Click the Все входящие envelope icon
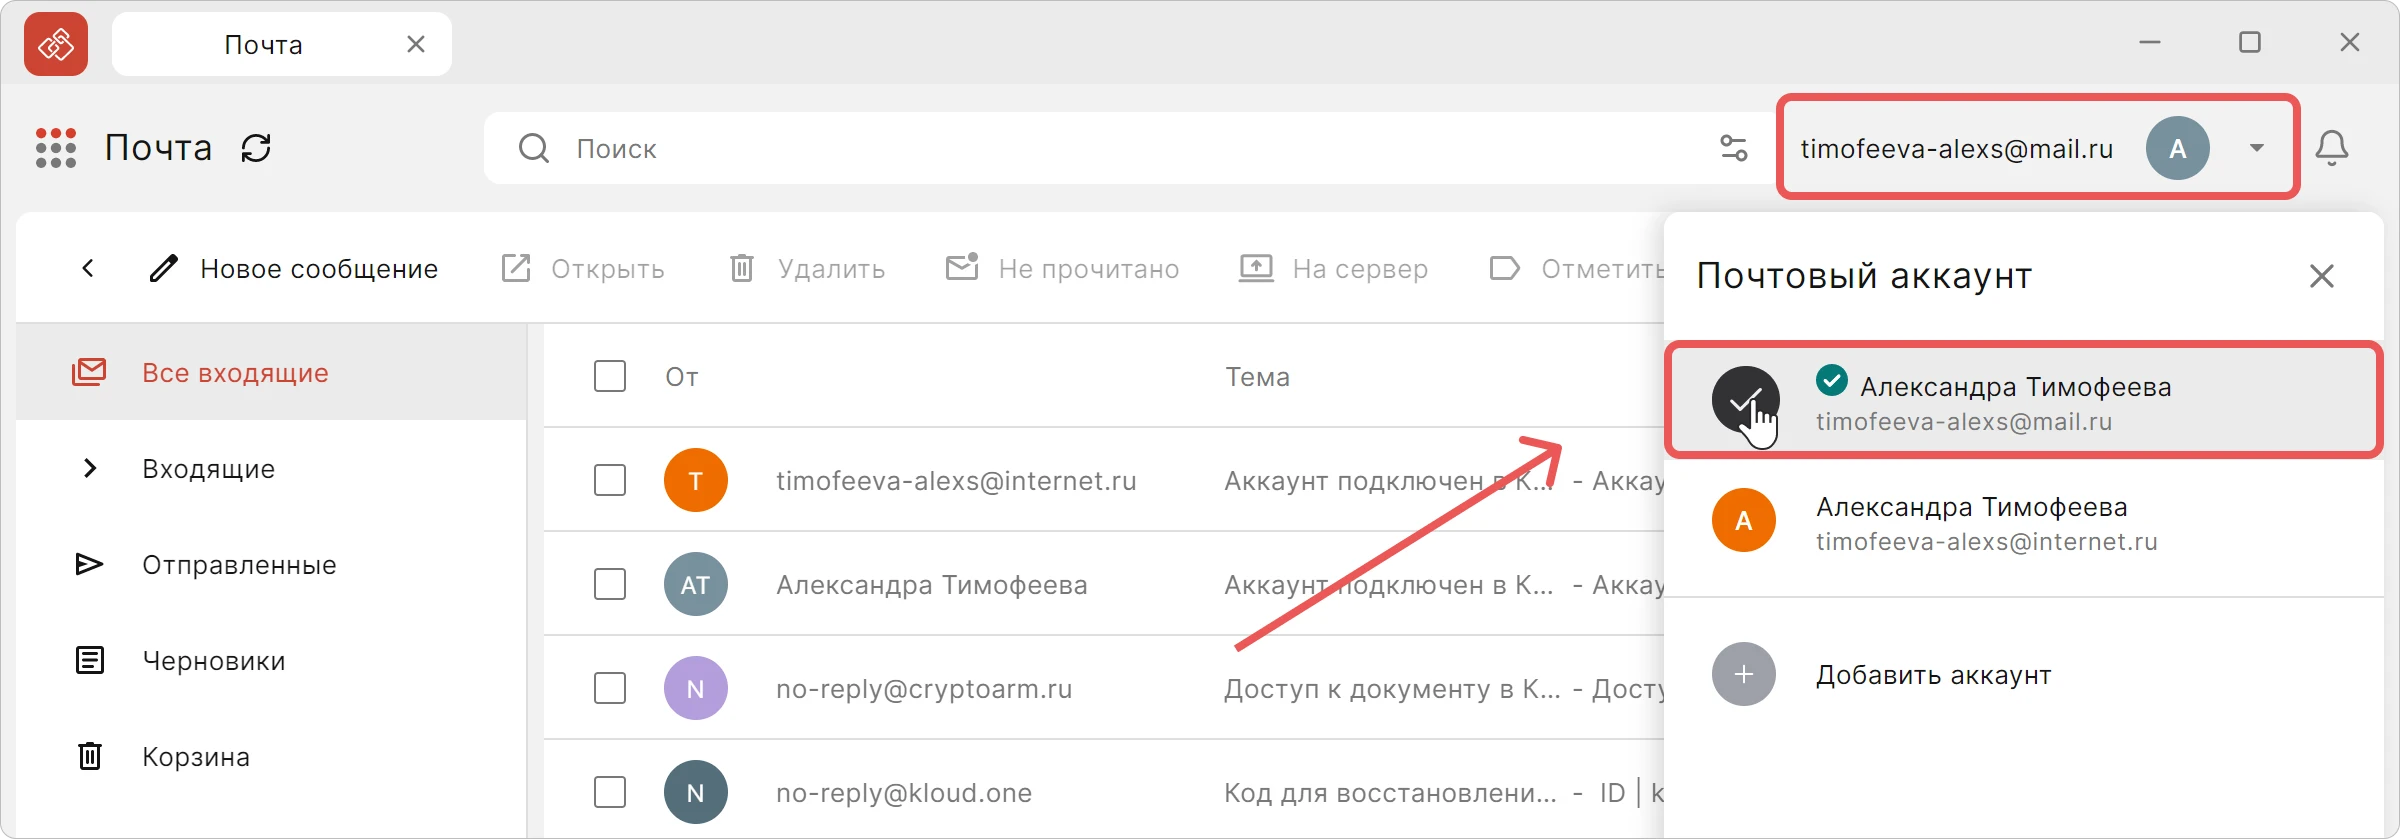Screen dimensions: 2400x839 pos(89,372)
